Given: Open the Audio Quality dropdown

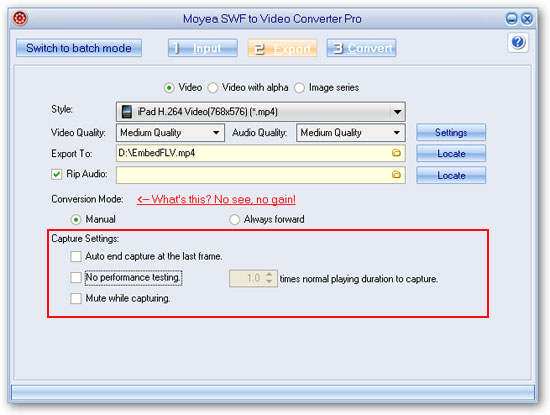Looking at the screenshot, I should click(x=397, y=133).
